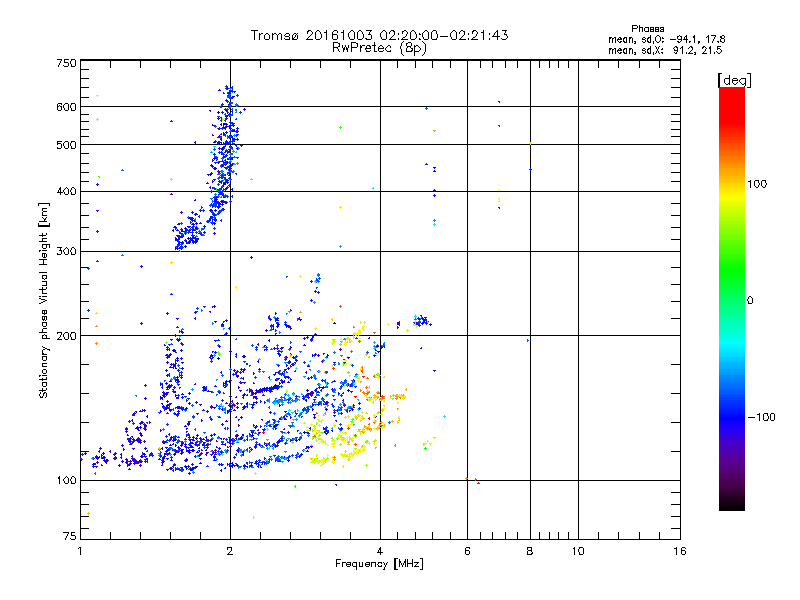Click the black bottom of the phase colorbar

(x=732, y=503)
